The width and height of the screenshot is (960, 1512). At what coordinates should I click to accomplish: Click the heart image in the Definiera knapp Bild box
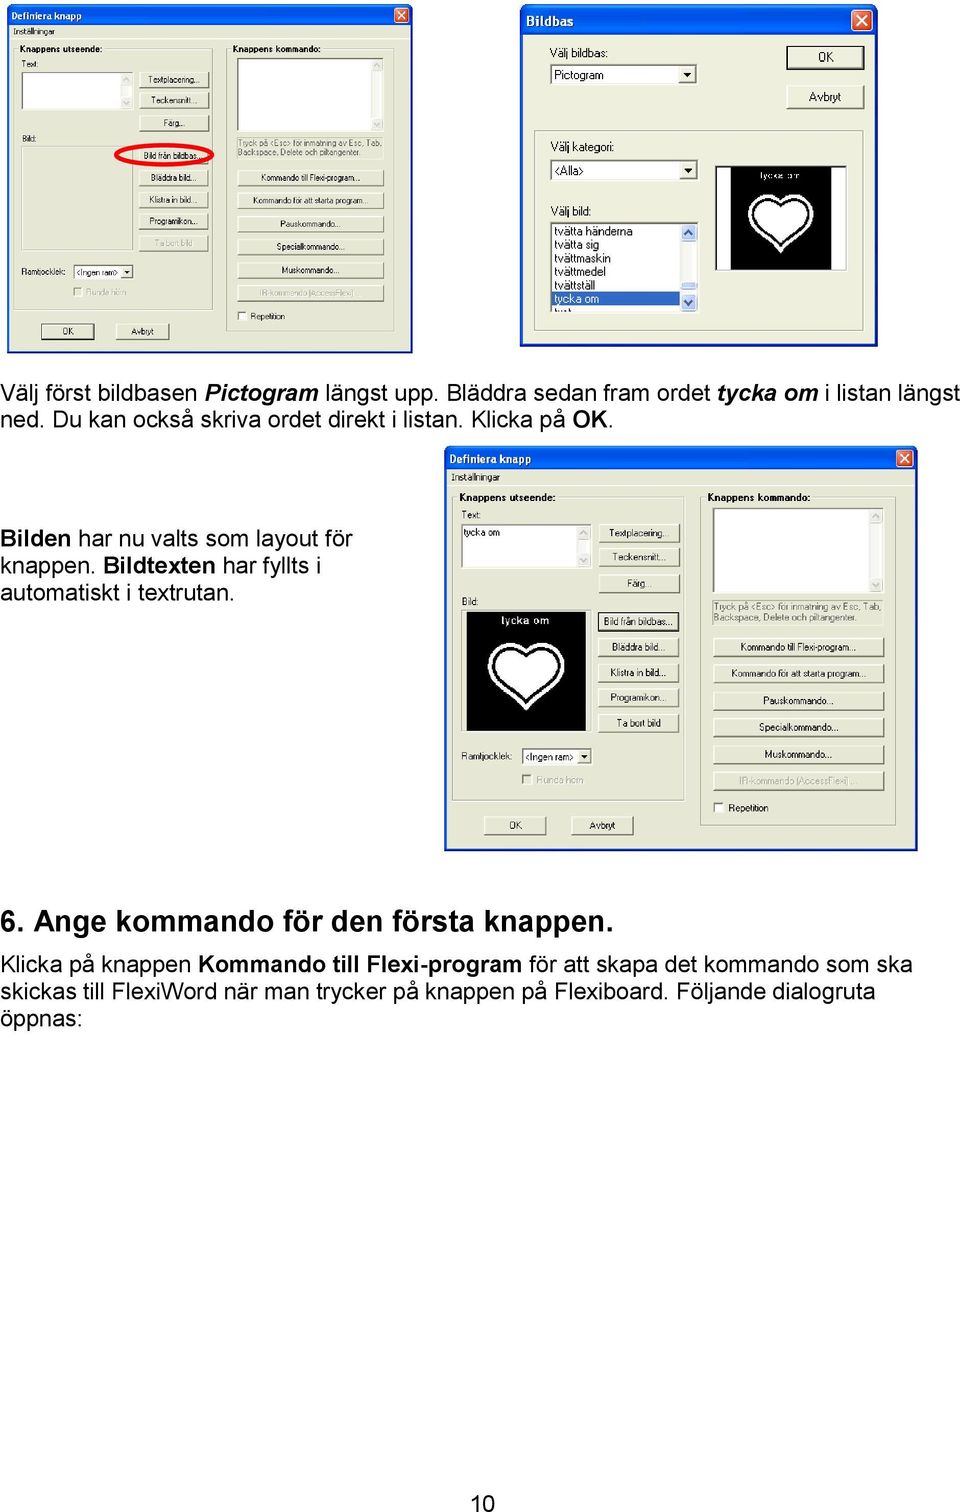[526, 671]
